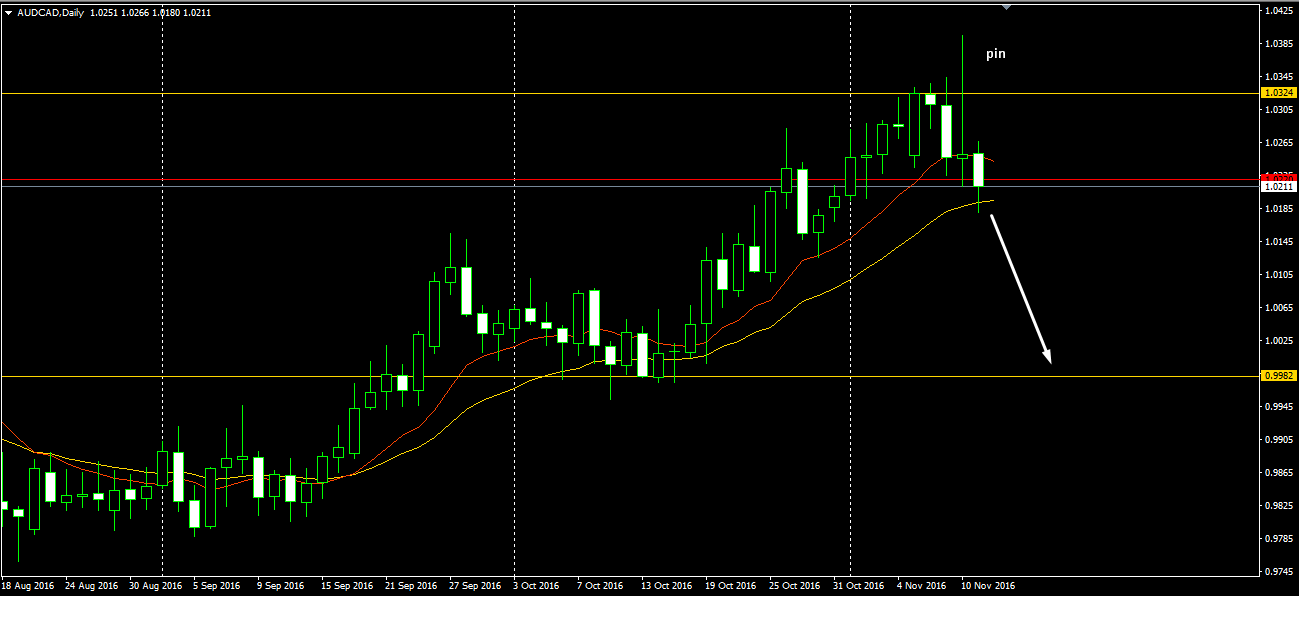Click the 0.9785 price axis value
Screen dimensions: 1299x628
tap(1279, 539)
